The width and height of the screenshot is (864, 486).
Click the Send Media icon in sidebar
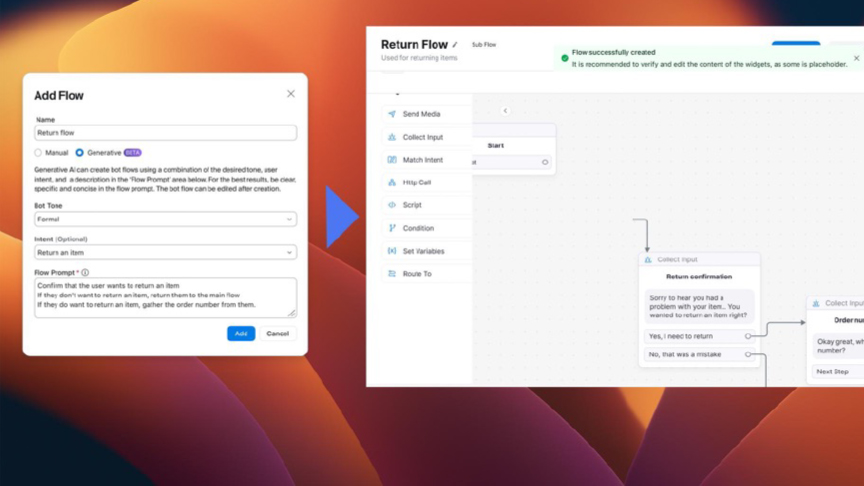click(x=392, y=114)
